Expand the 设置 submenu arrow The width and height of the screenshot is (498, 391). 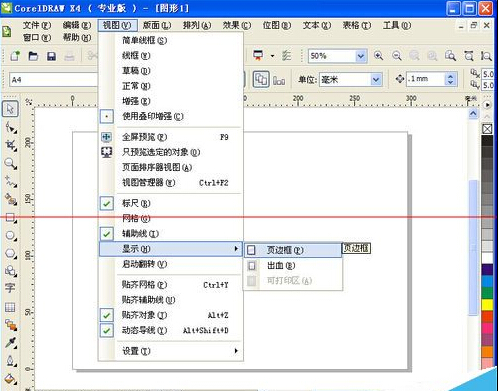coord(236,351)
